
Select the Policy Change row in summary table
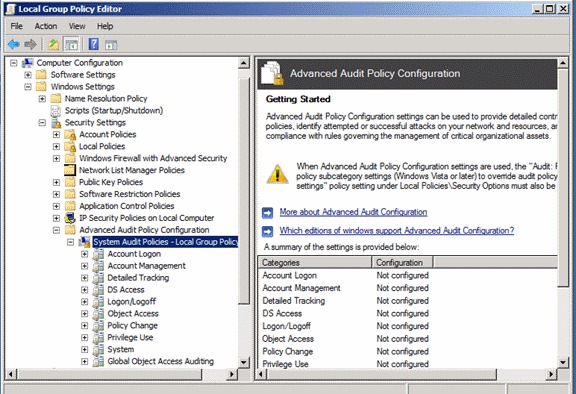tap(407, 351)
